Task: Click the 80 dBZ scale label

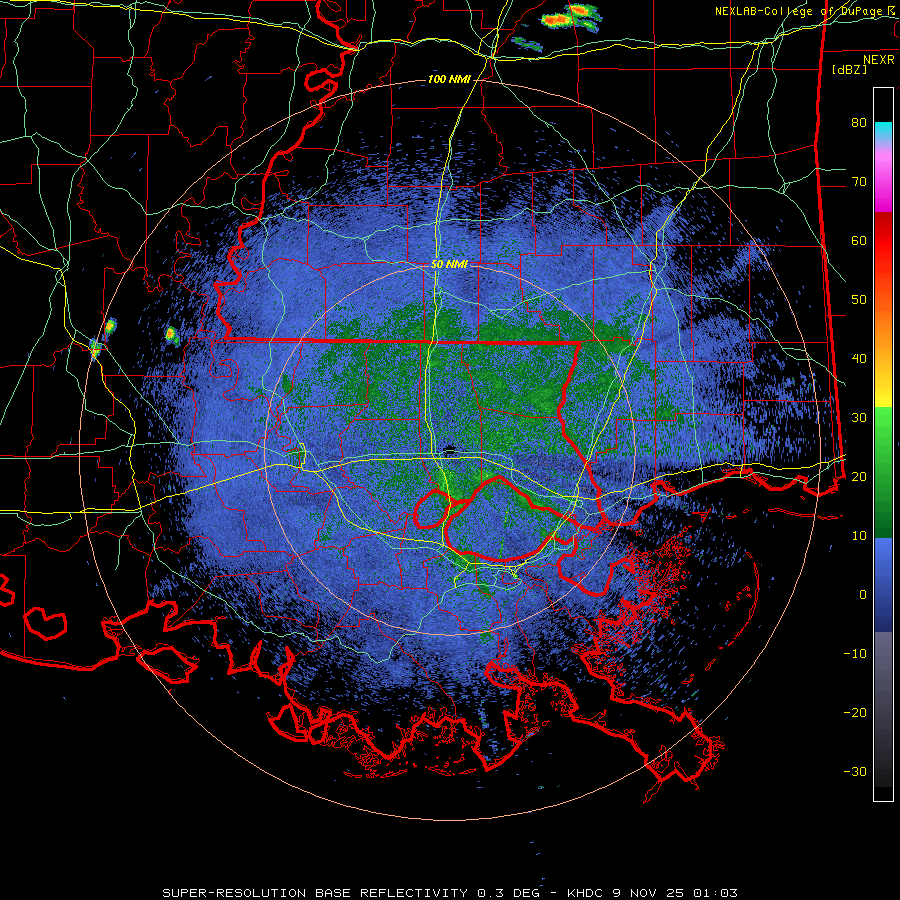Action: [859, 122]
